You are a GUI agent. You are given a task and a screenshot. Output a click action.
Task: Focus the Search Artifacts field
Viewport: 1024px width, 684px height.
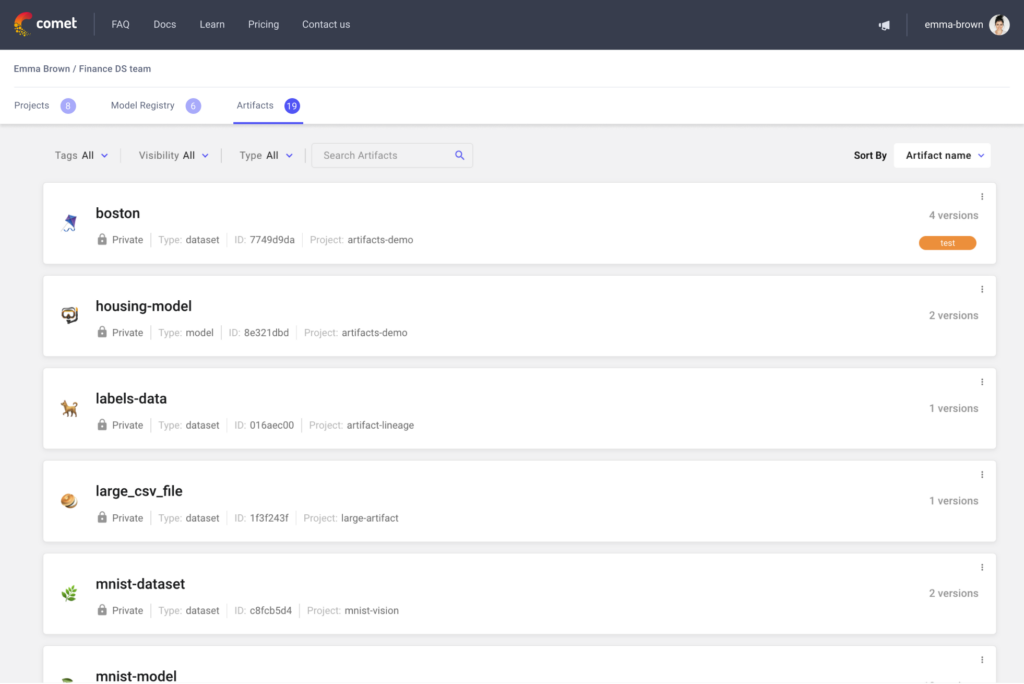click(392, 155)
